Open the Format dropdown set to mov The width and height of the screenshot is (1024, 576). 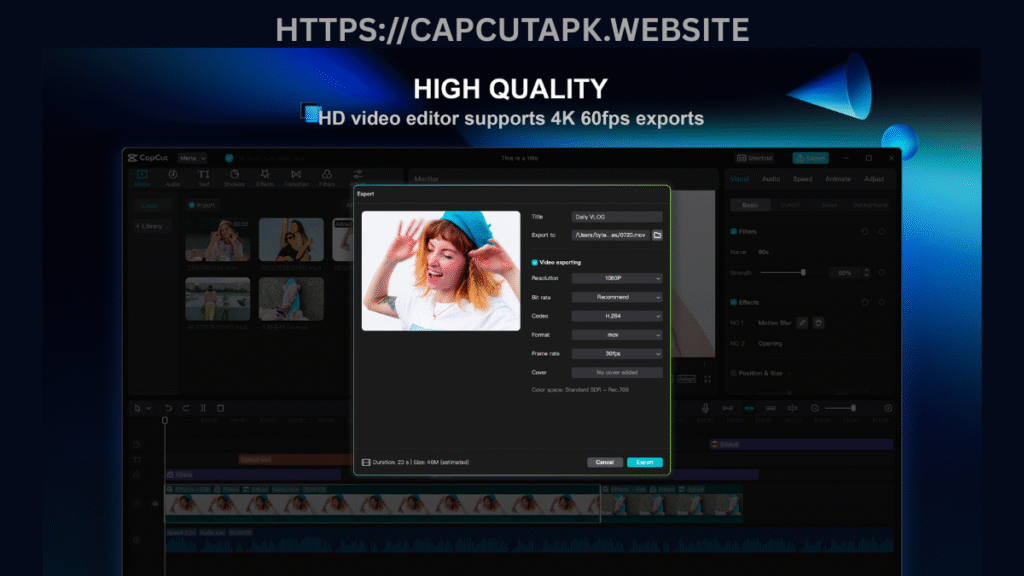[x=616, y=335]
